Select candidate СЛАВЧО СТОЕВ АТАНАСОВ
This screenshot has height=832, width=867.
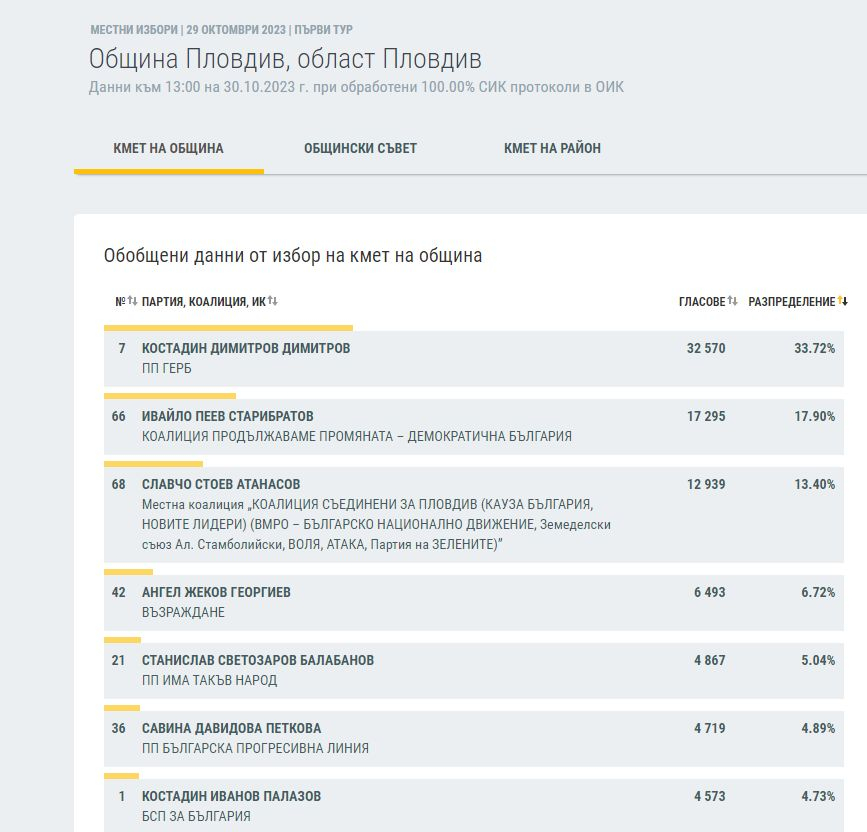point(221,484)
